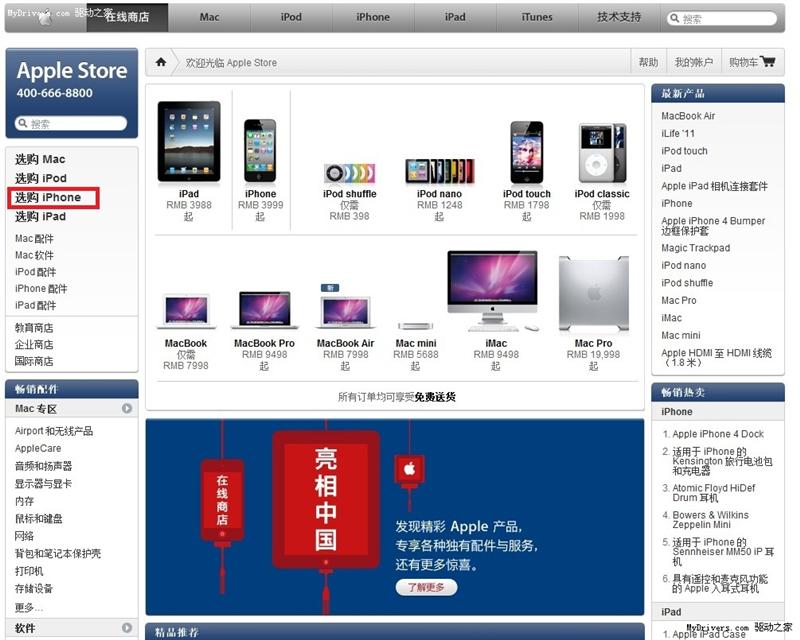The height and width of the screenshot is (640, 800).
Task: Select the iPod shuffle product image
Action: [349, 174]
